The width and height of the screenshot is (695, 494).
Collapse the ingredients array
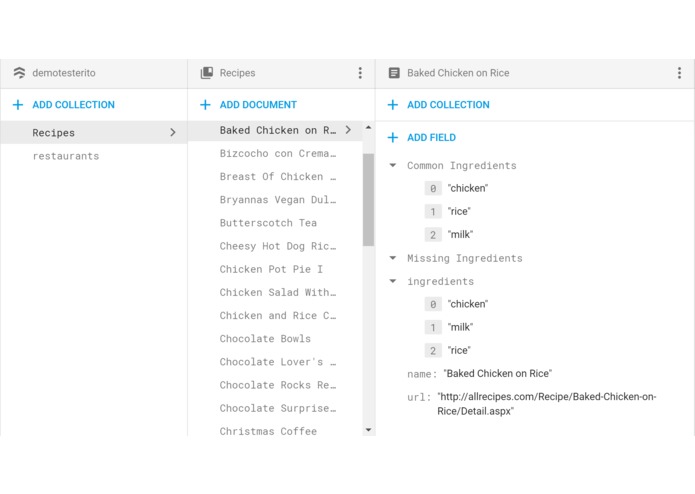(x=392, y=281)
